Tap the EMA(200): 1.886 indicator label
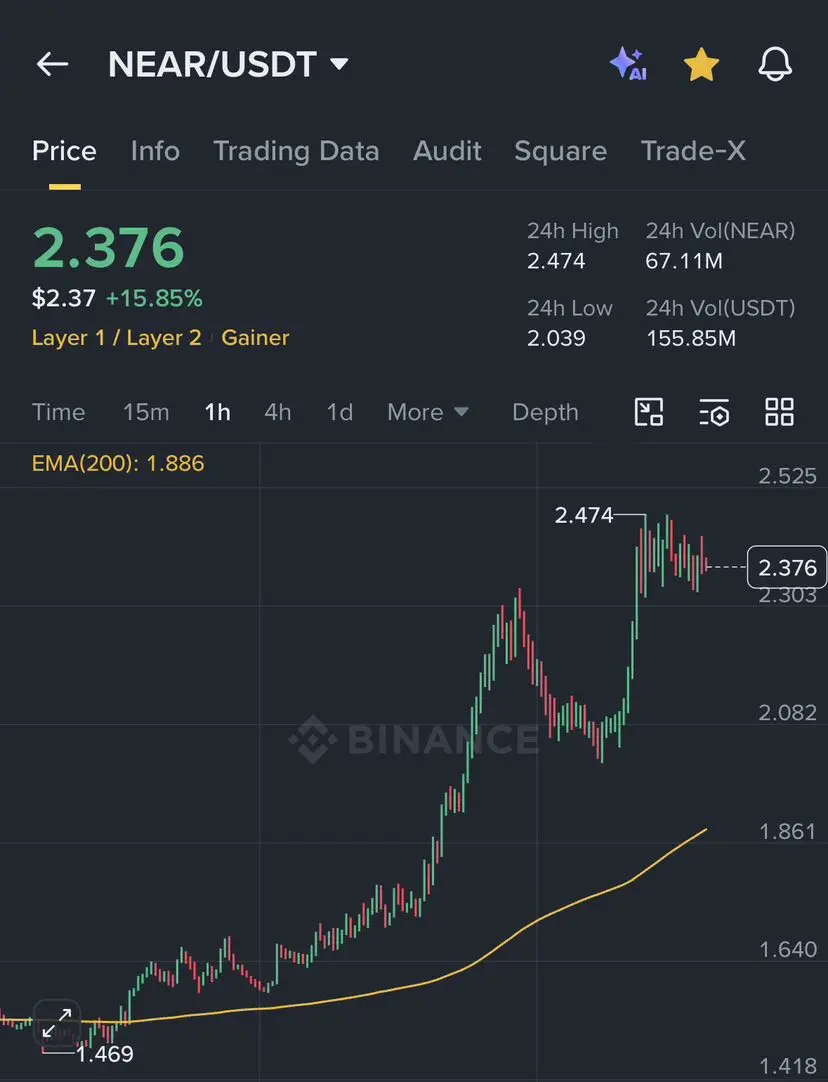Viewport: 828px width, 1082px height. point(118,463)
